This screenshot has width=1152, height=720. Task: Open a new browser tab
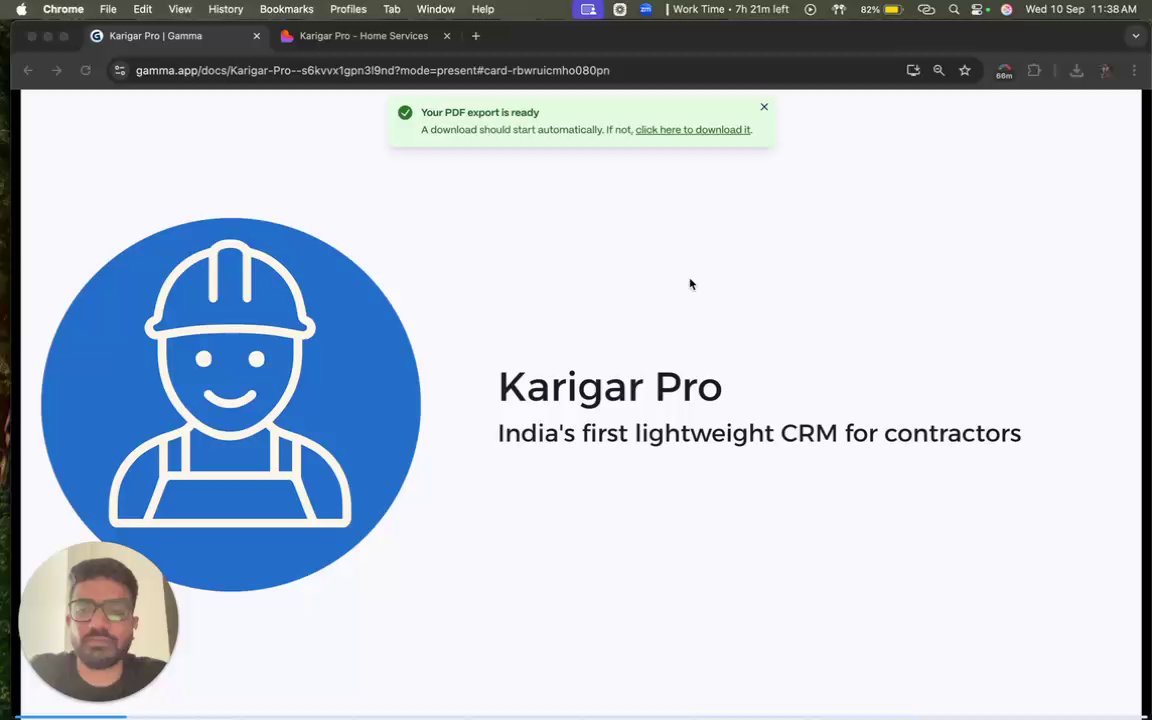[x=476, y=36]
